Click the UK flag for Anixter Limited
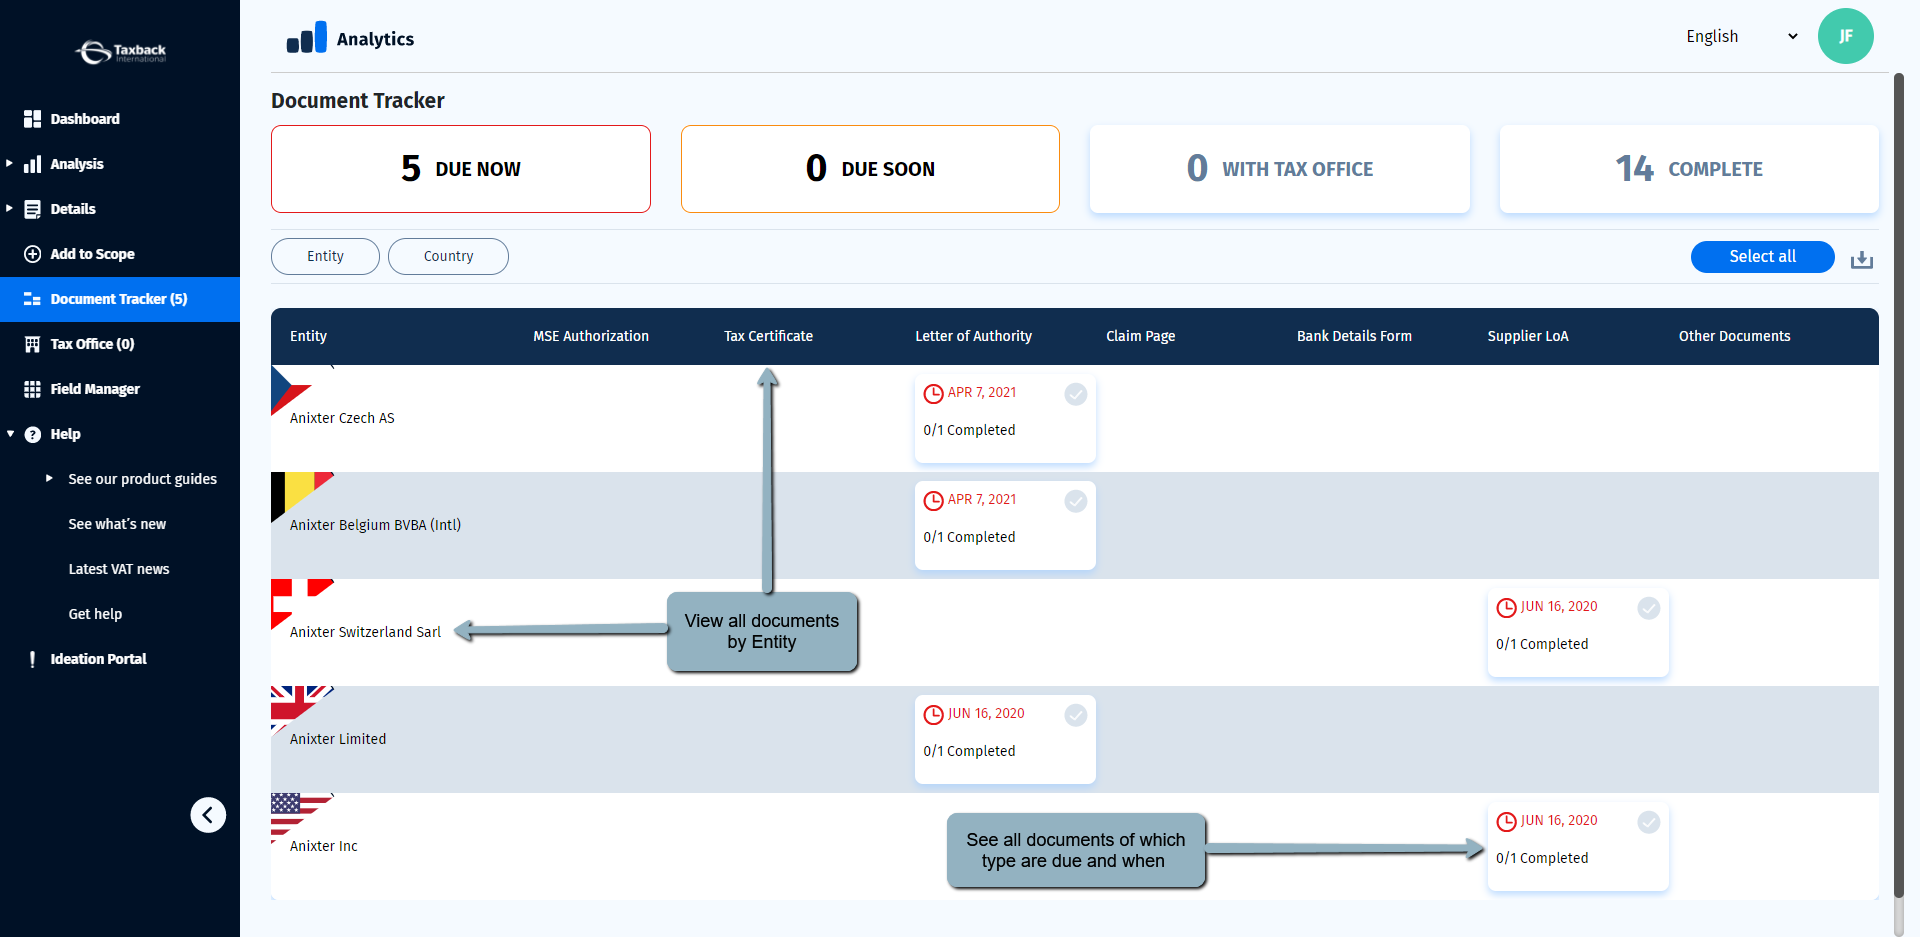This screenshot has width=1920, height=937. tap(301, 710)
